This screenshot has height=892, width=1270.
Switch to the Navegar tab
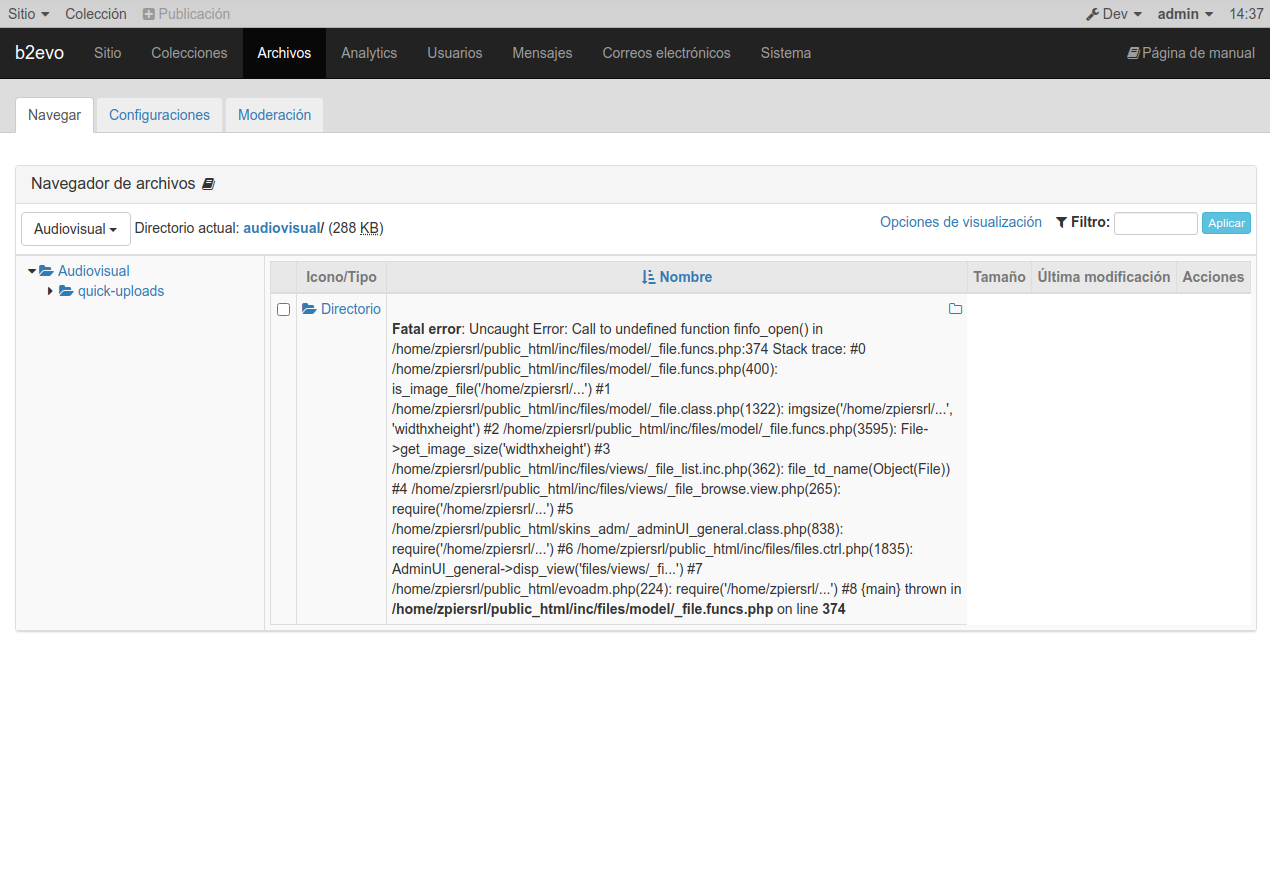(55, 115)
